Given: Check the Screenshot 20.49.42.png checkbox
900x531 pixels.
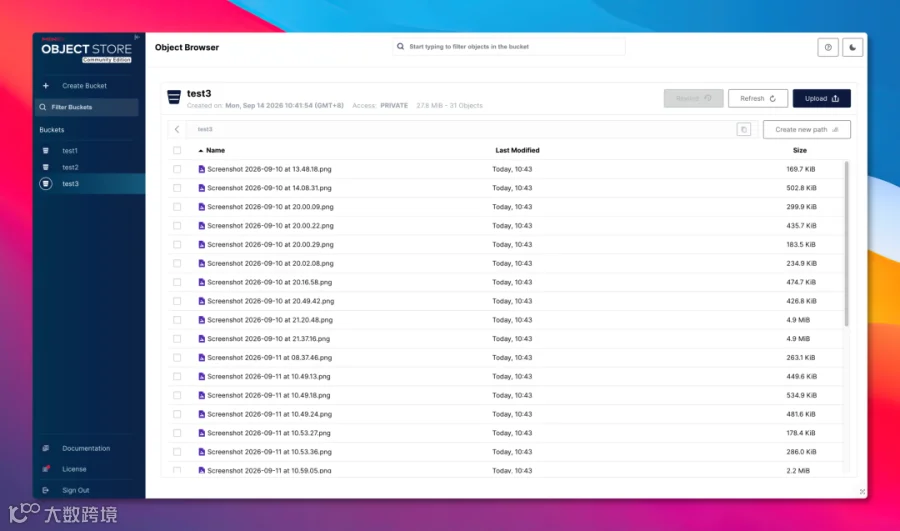Looking at the screenshot, I should [177, 301].
